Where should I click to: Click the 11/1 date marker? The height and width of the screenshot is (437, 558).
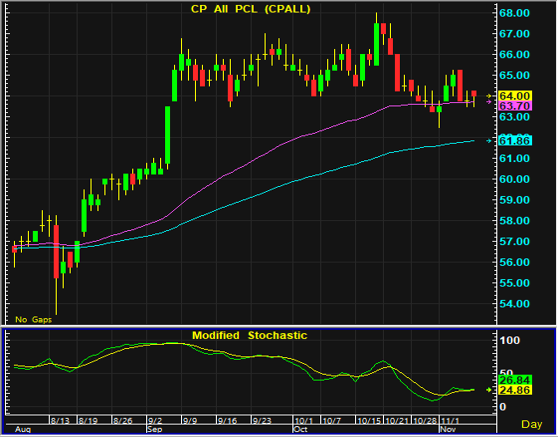click(x=448, y=421)
